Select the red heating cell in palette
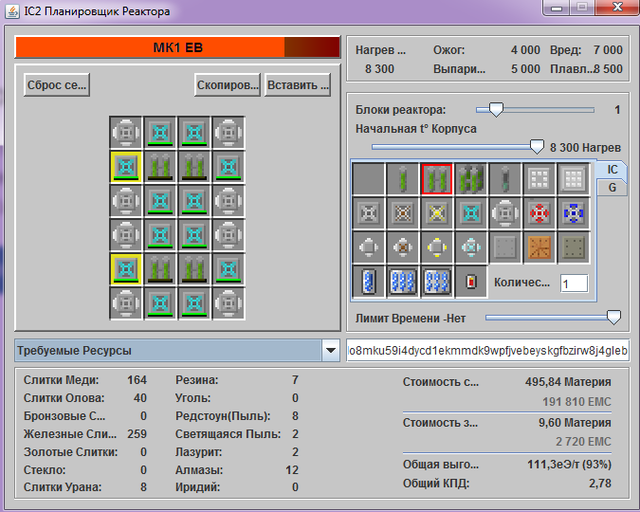 (471, 281)
